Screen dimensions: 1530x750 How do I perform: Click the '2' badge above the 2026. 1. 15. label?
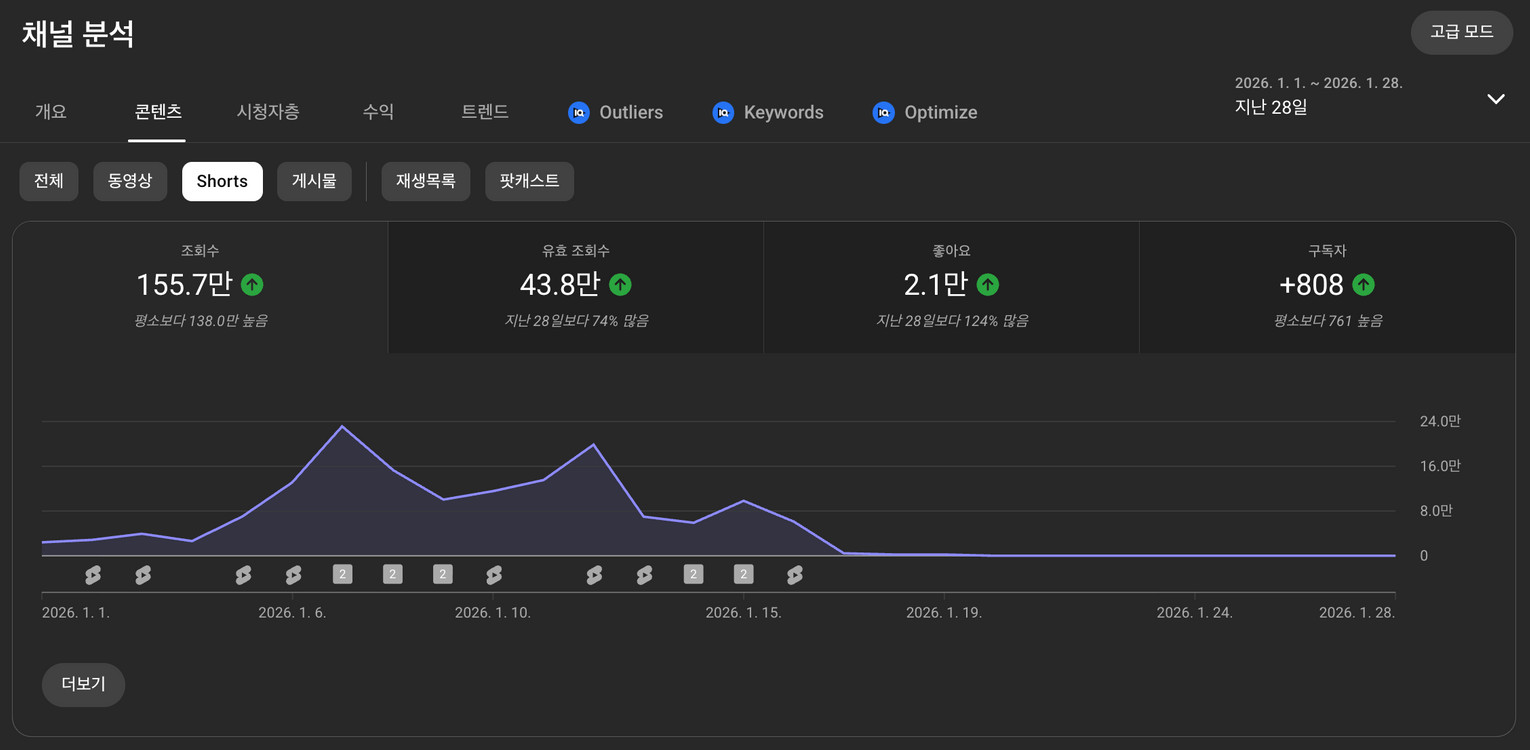tap(743, 574)
